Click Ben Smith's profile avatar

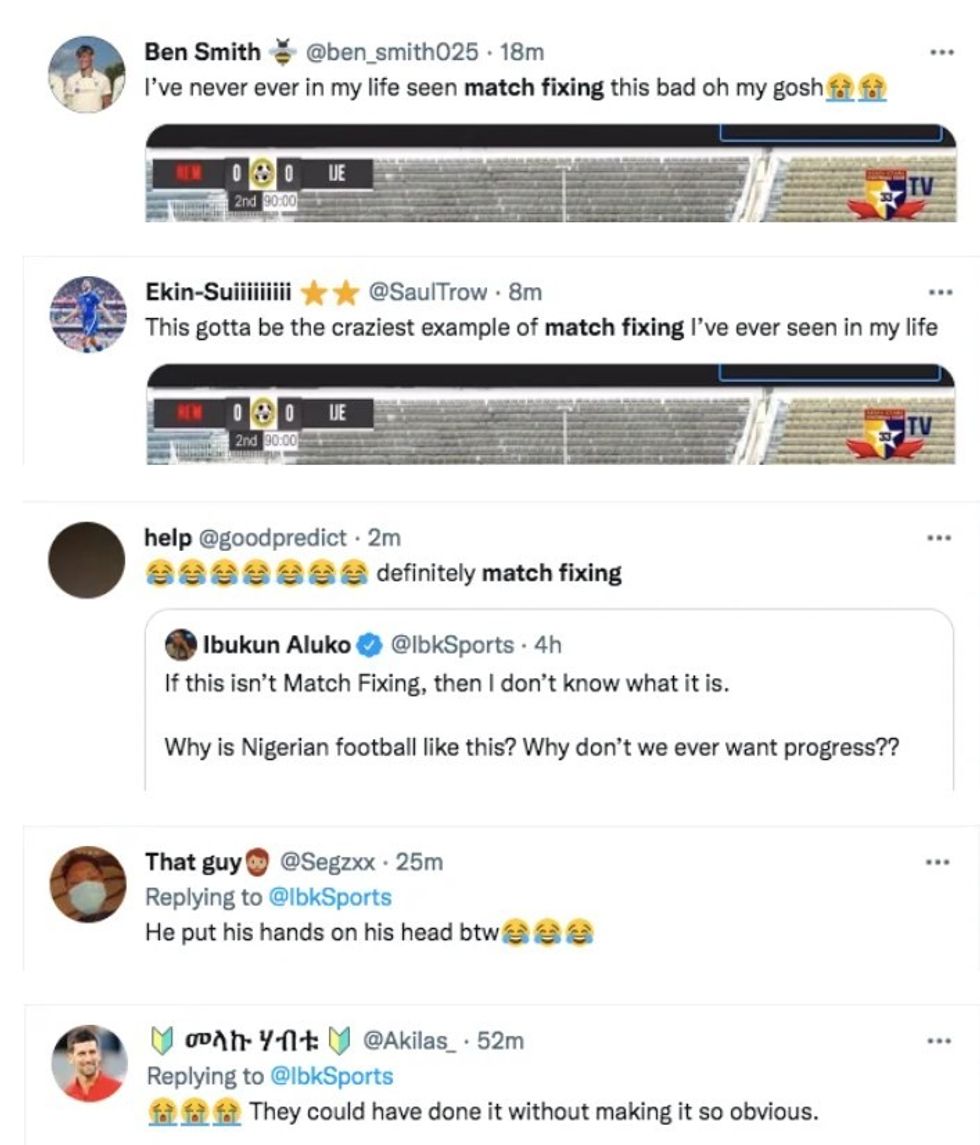pos(88,71)
